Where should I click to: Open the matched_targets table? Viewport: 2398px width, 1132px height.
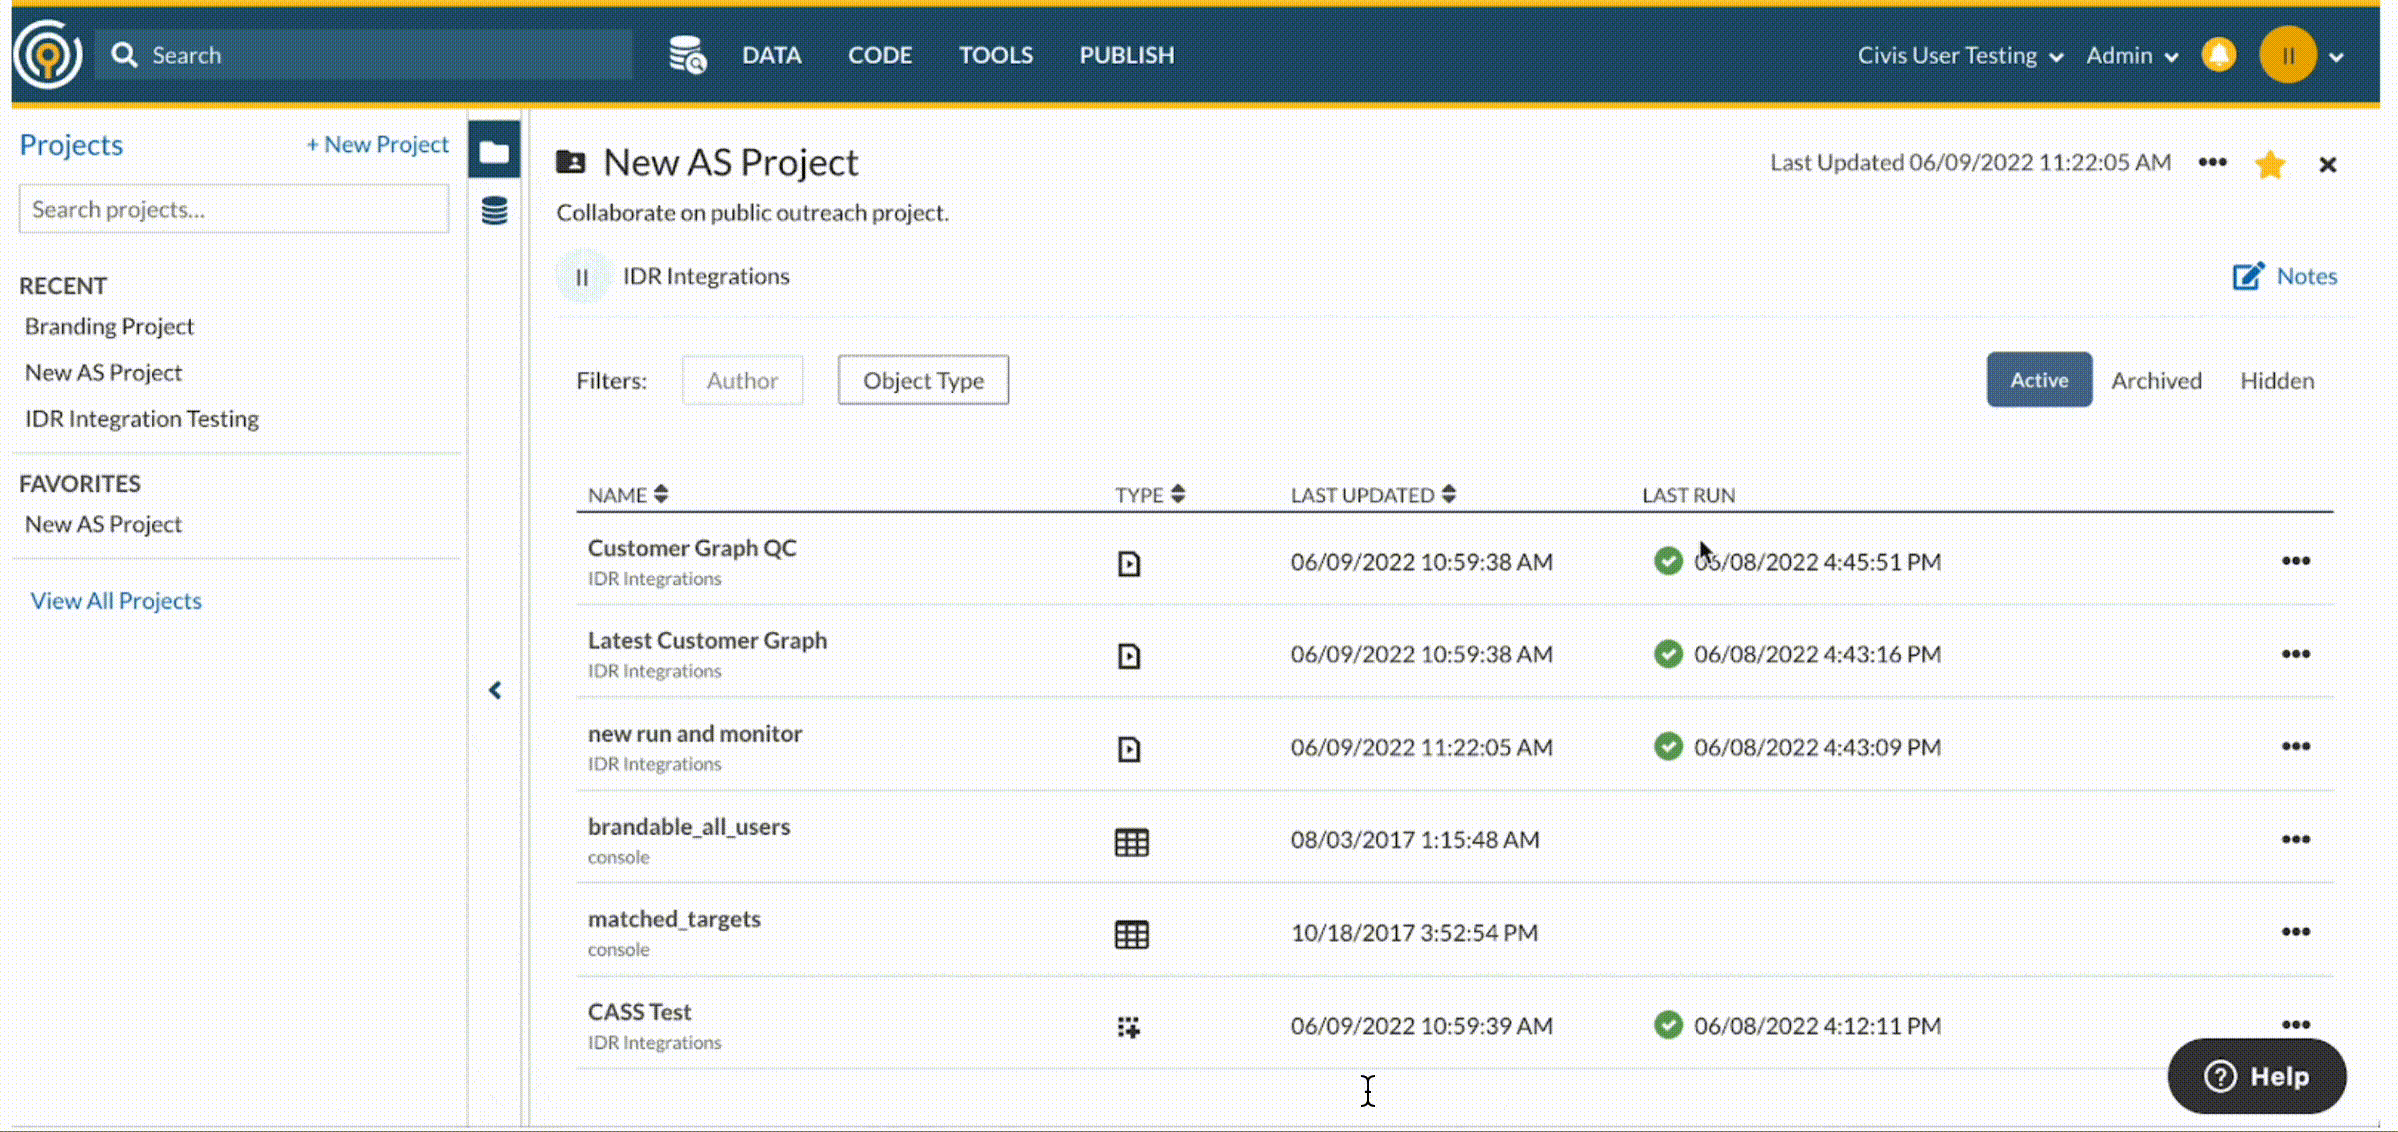click(674, 919)
